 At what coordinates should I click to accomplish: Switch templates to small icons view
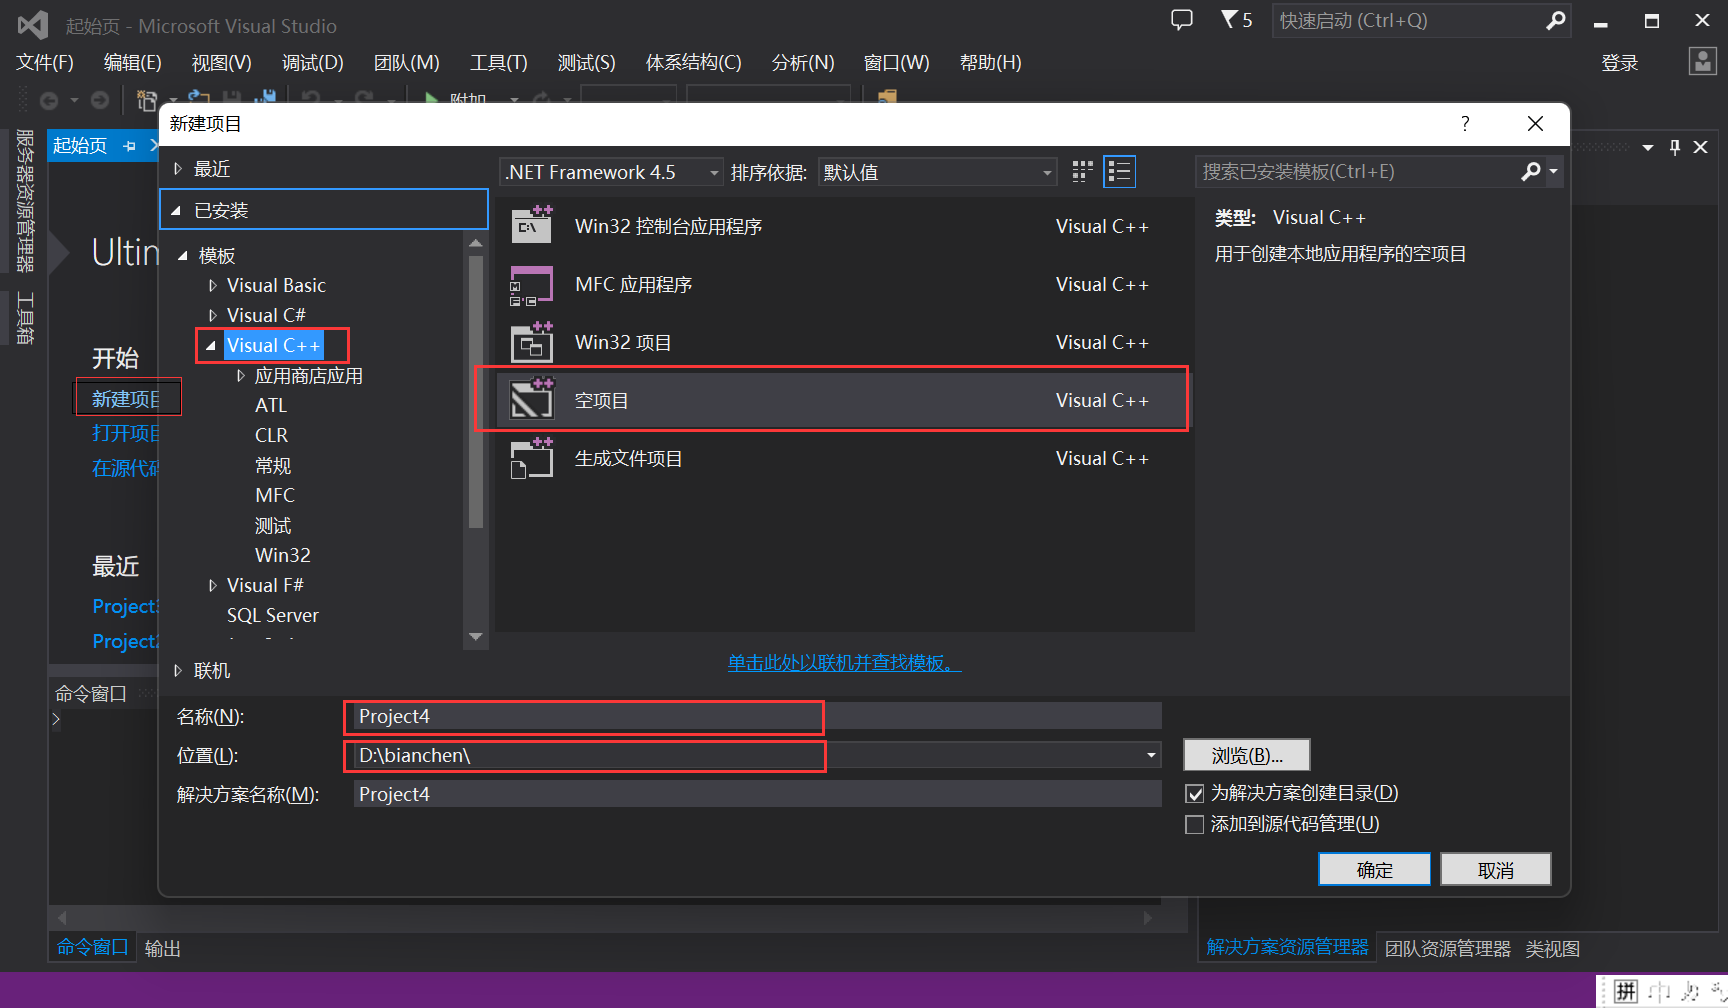point(1082,172)
